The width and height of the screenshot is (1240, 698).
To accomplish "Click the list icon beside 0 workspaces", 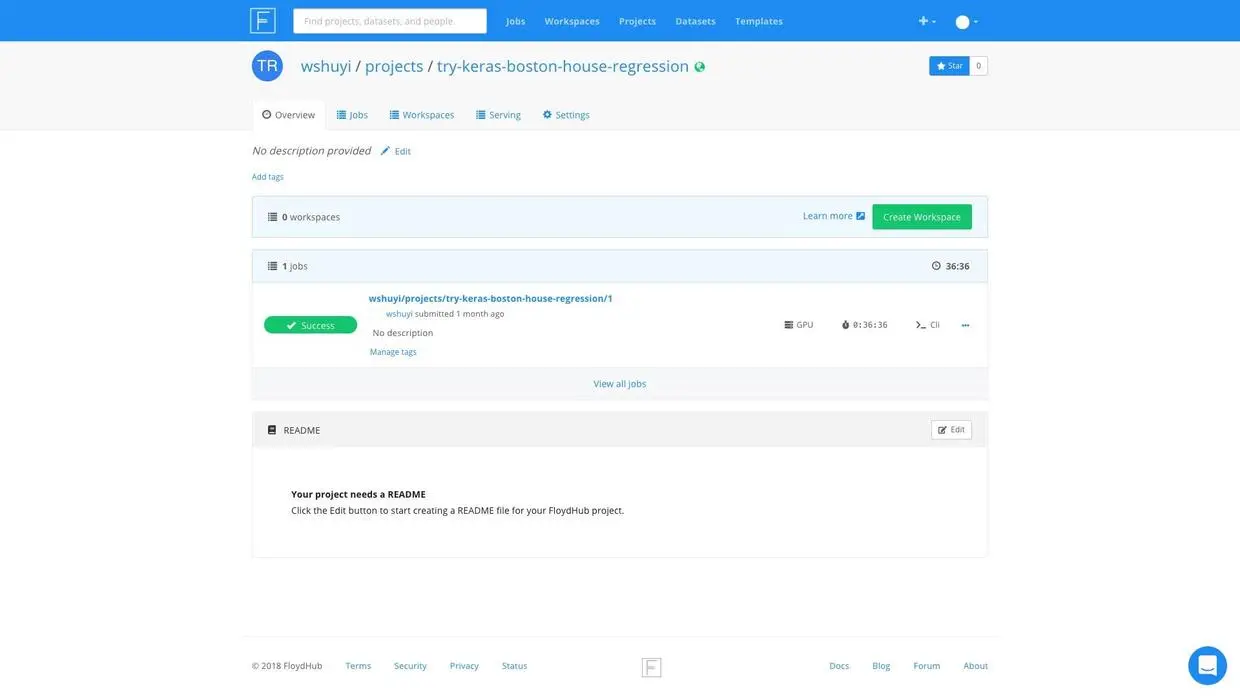I will pyautogui.click(x=272, y=217).
